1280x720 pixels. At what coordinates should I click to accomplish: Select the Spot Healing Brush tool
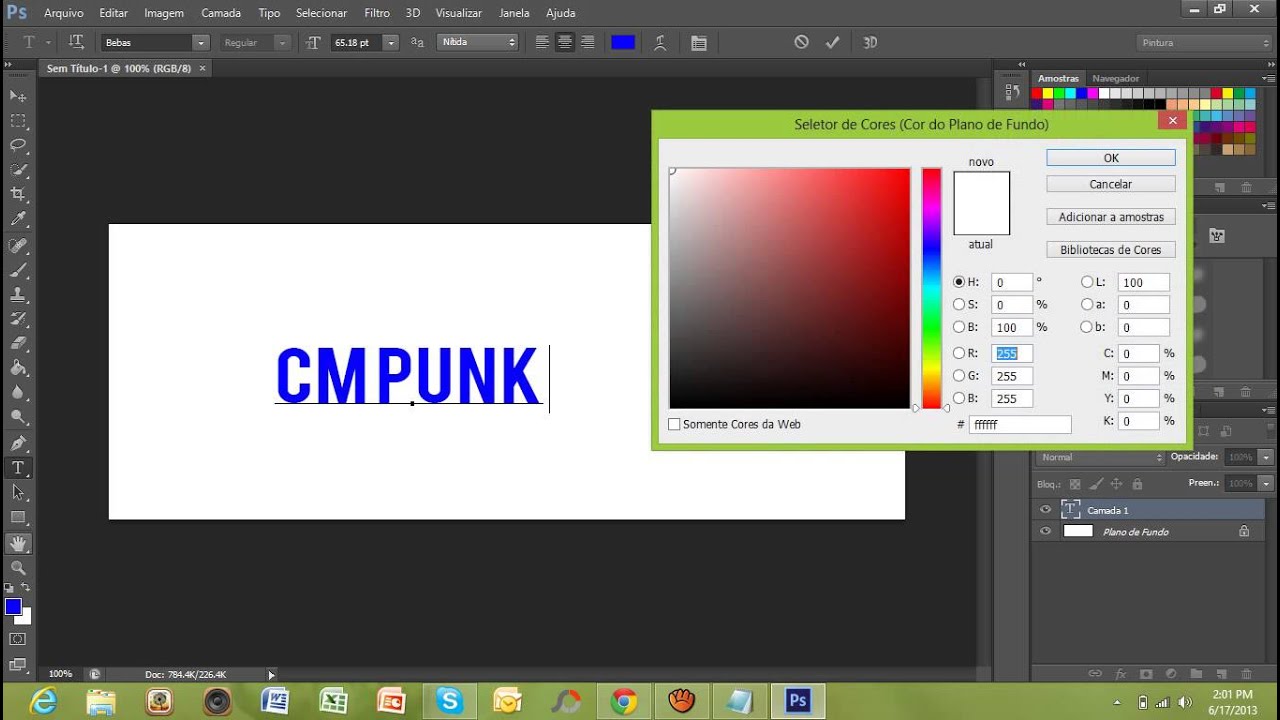pos(18,246)
